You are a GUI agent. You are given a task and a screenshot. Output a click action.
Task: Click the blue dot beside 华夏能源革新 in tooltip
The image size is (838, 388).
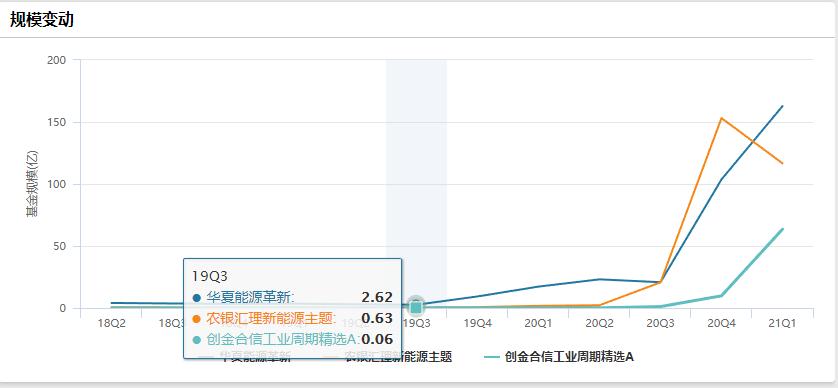197,298
